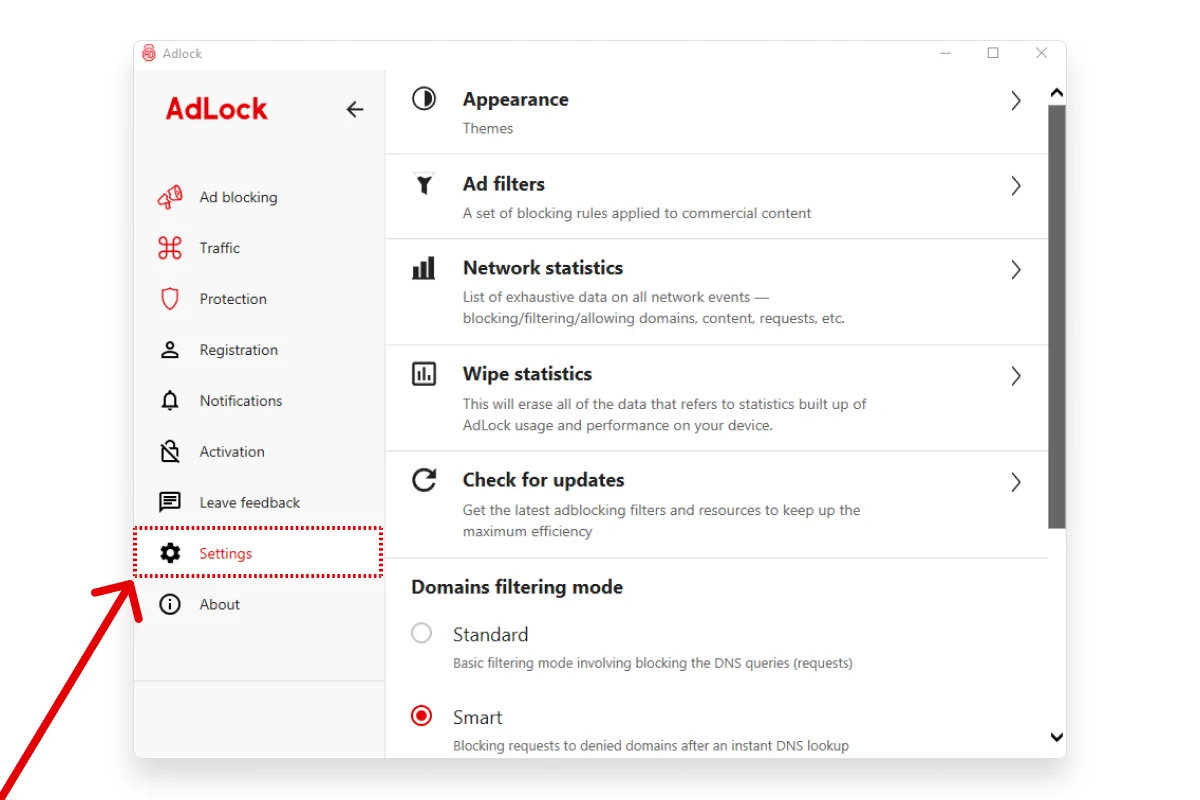Open the Settings sidebar item
The height and width of the screenshot is (800, 1200).
[258, 553]
